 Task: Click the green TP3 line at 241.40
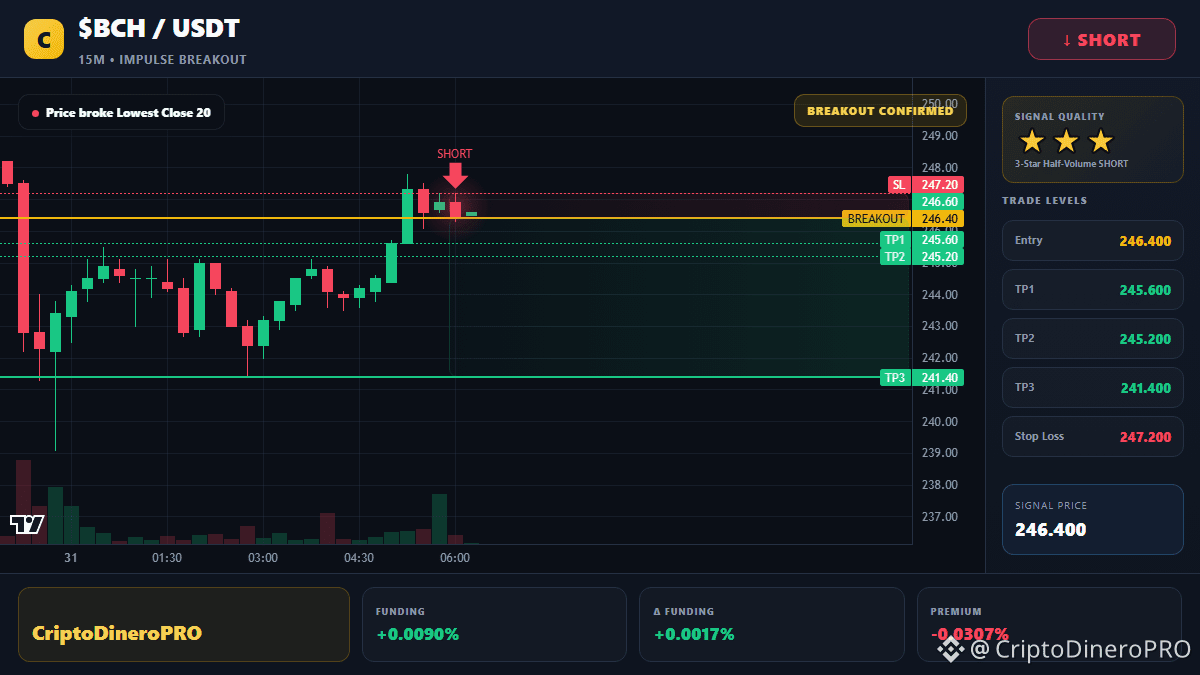440,377
